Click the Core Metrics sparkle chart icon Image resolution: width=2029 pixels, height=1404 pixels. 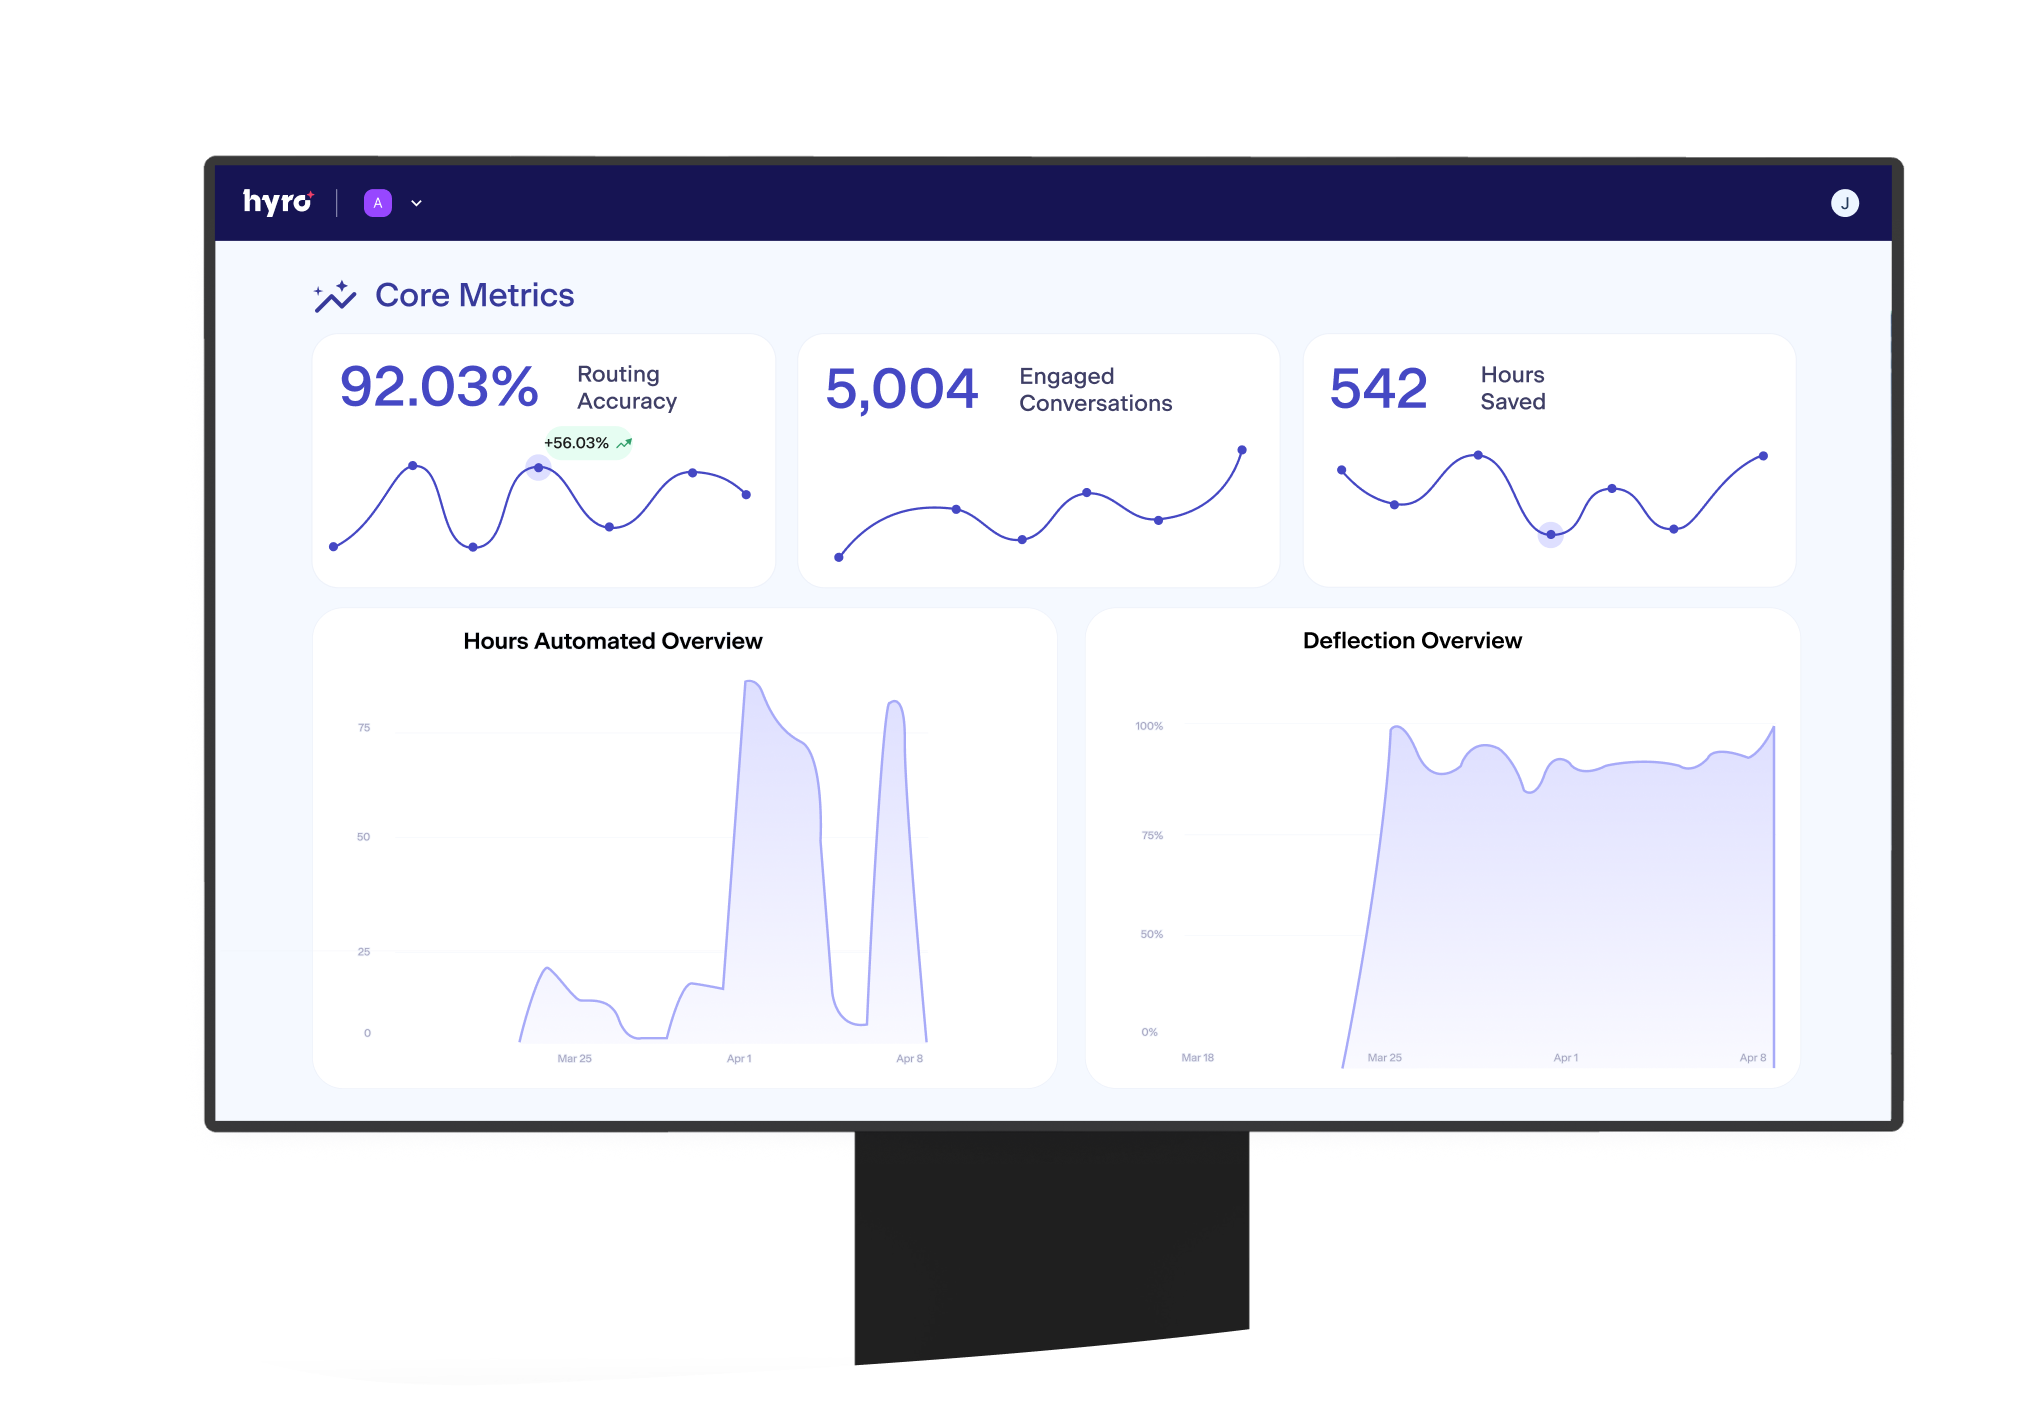[x=335, y=296]
